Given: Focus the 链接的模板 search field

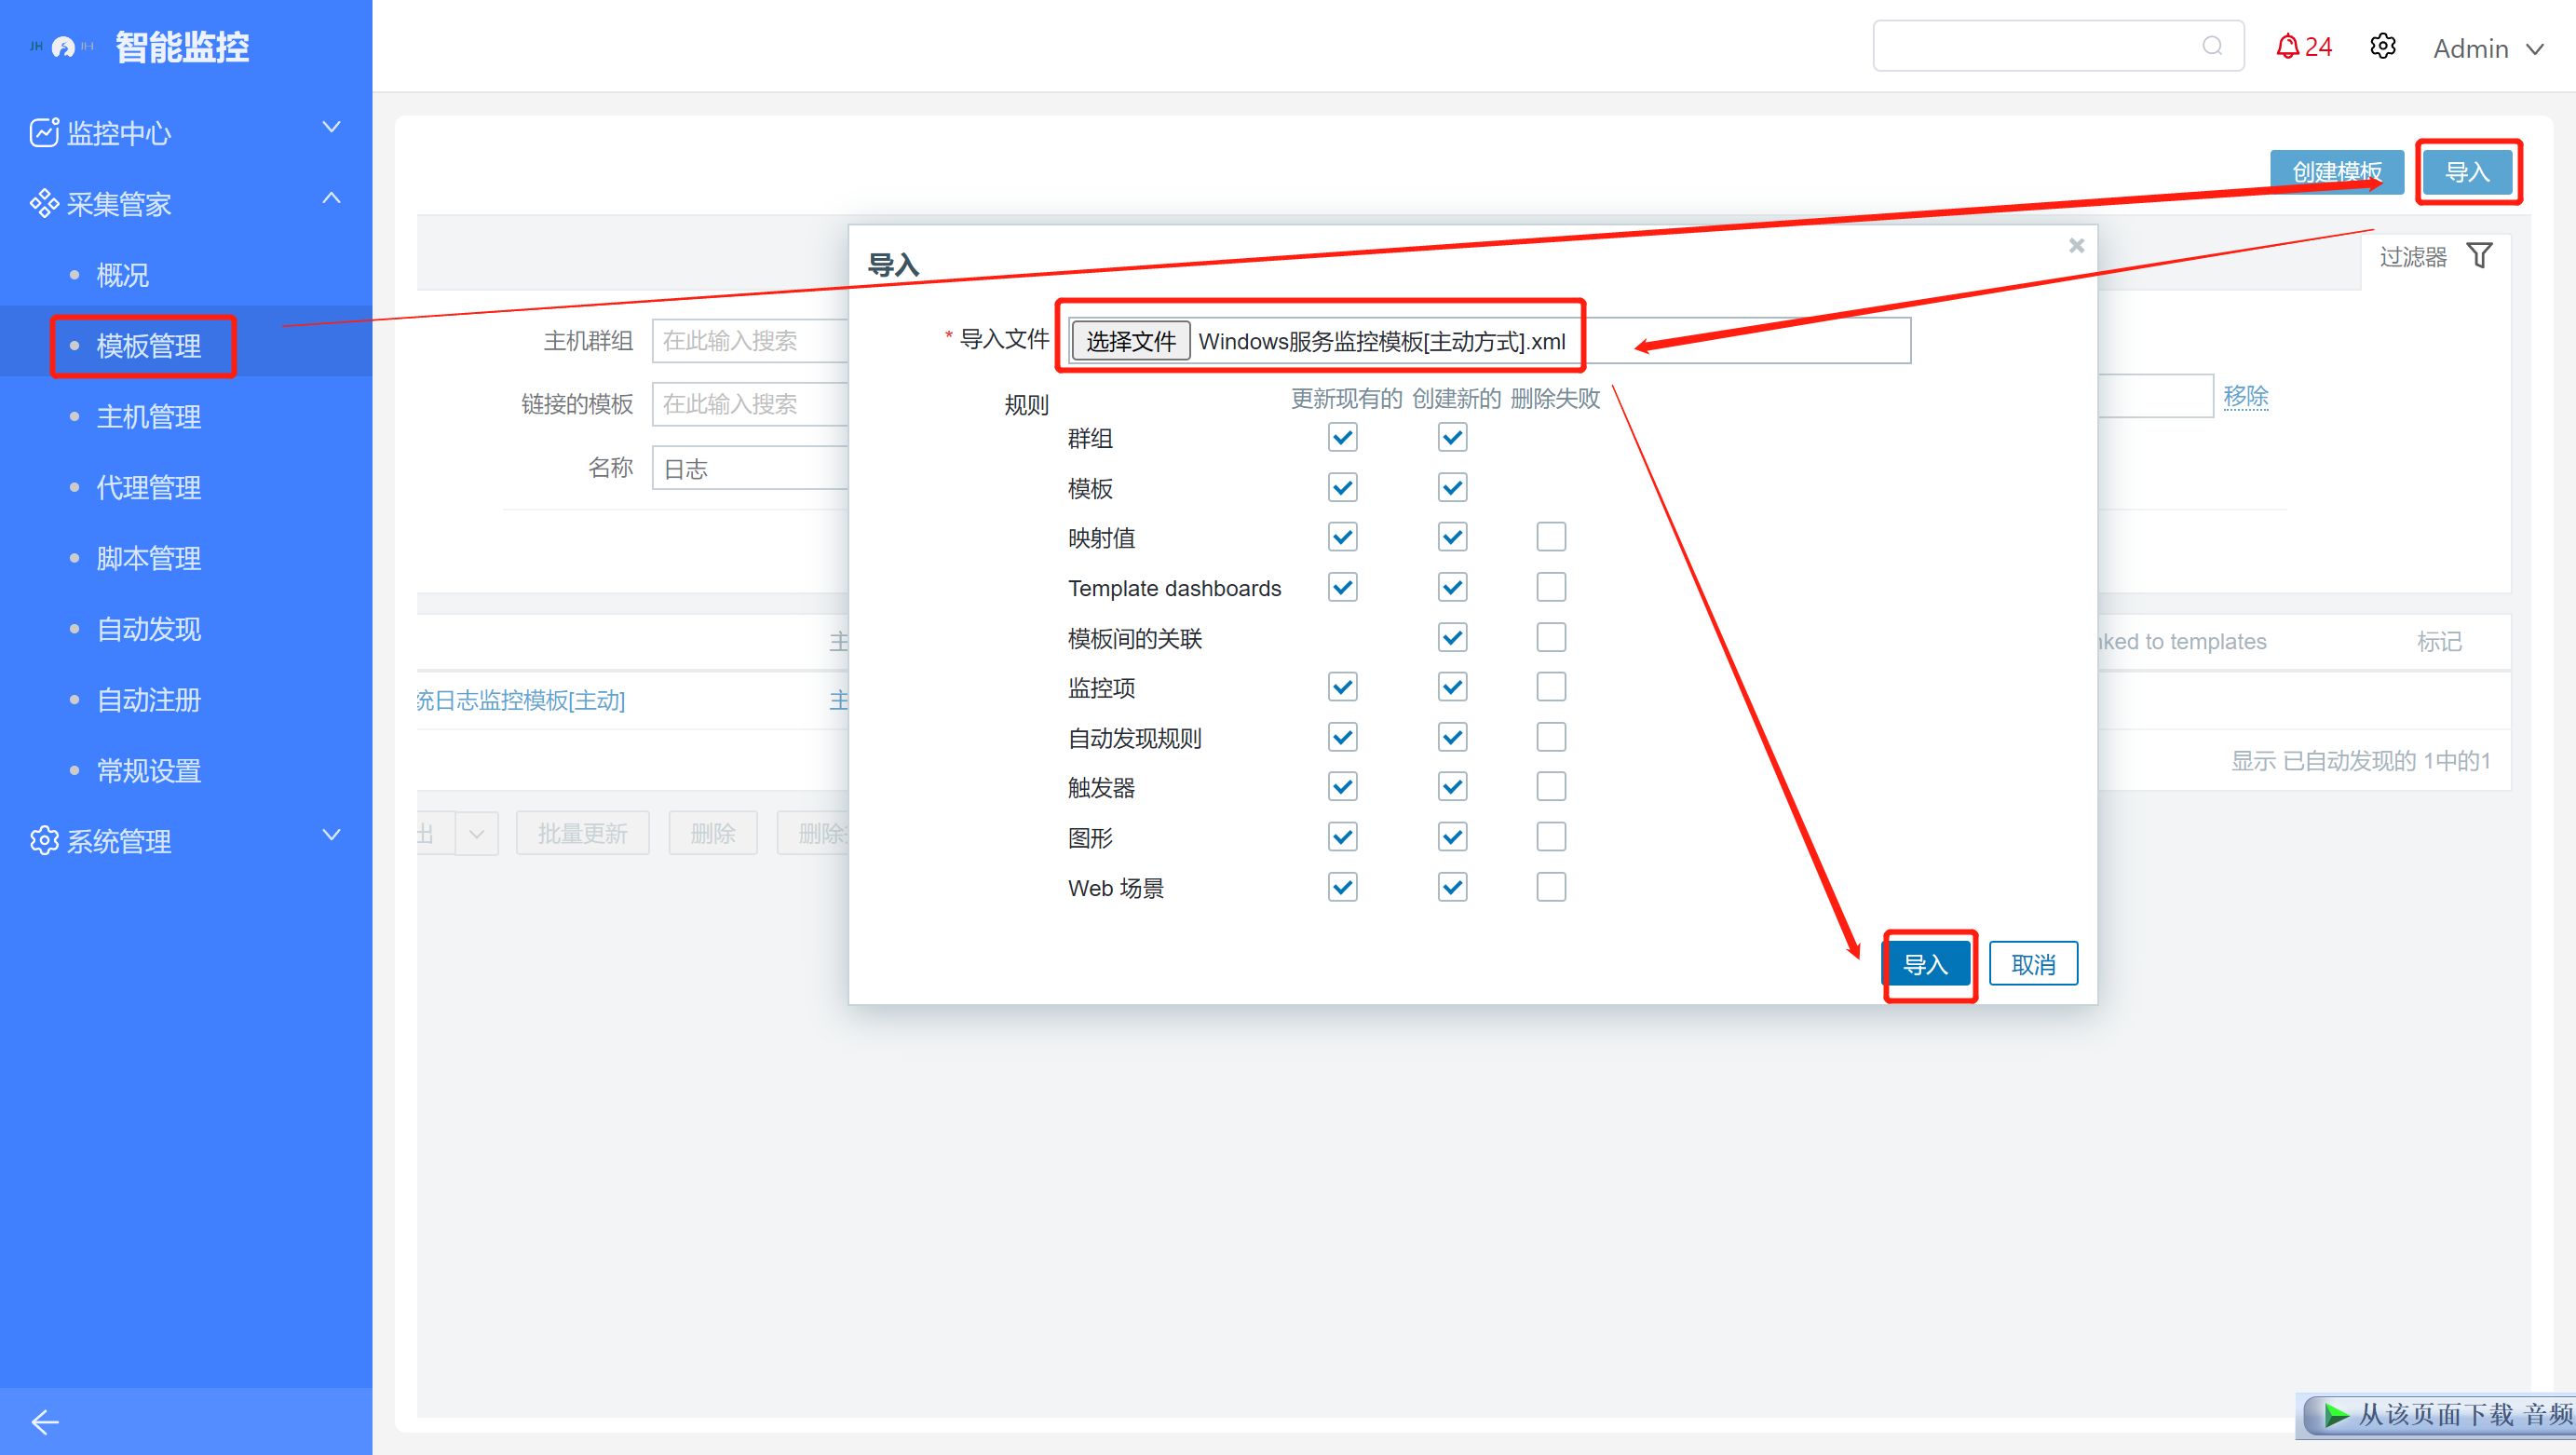Looking at the screenshot, I should (751, 404).
